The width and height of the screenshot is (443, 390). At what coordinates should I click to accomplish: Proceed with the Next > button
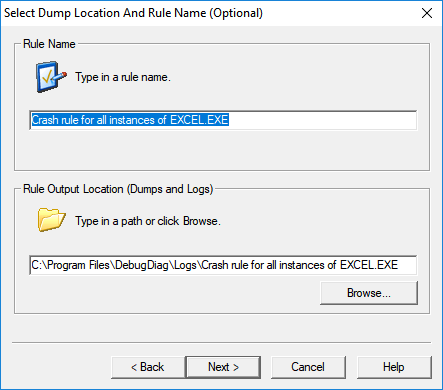click(x=223, y=367)
